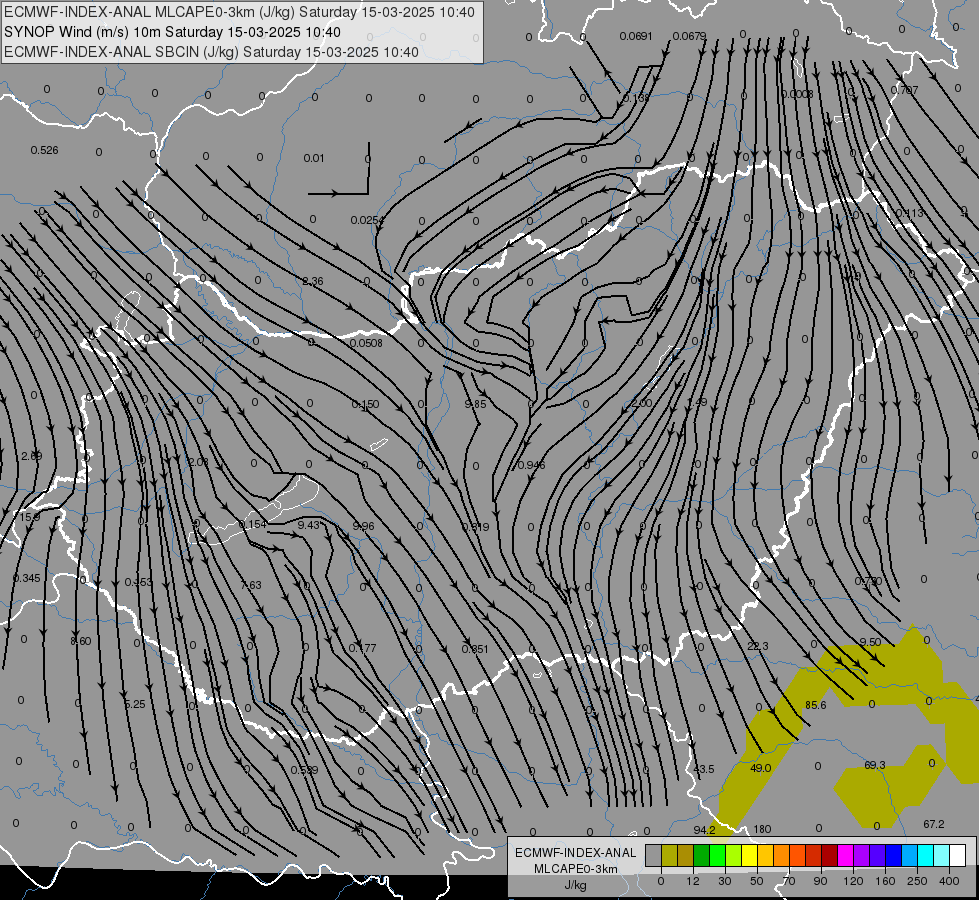
Task: Click the map value 5.25
Action: coord(135,704)
